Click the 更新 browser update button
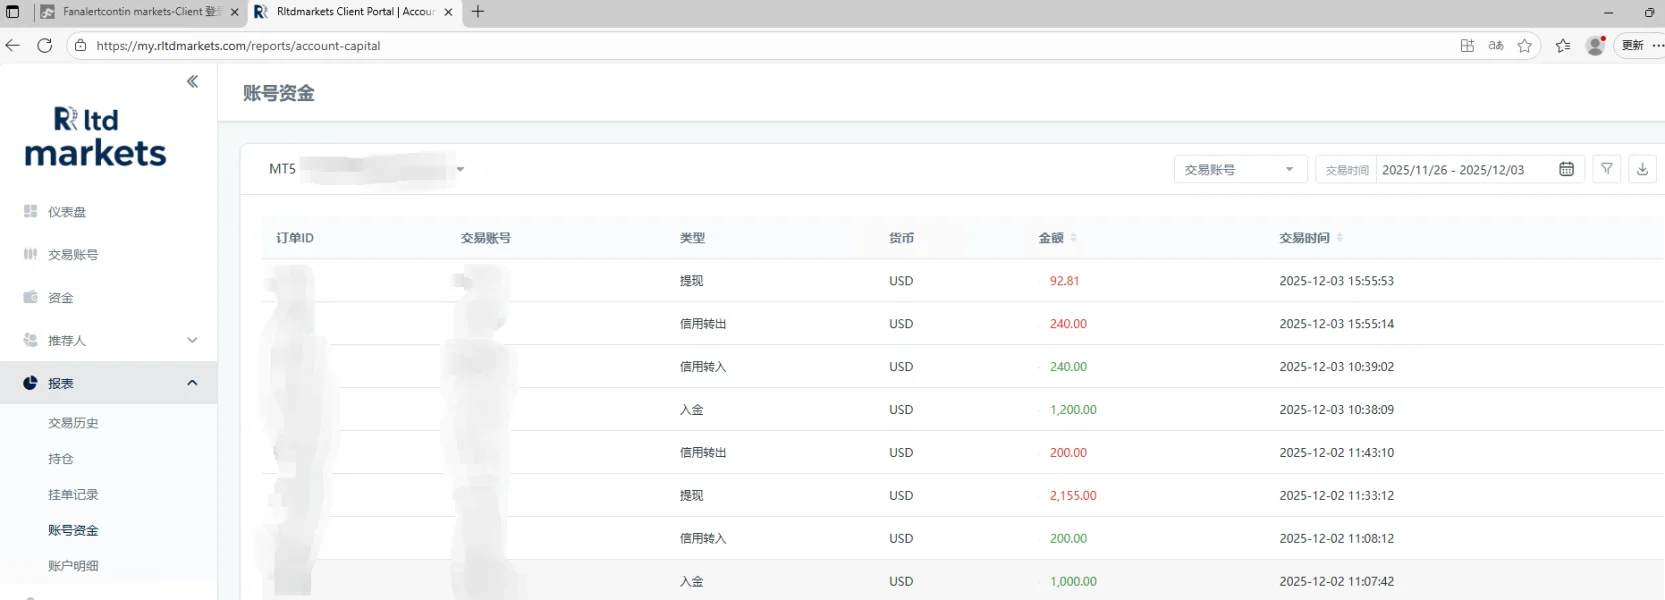 [x=1632, y=45]
